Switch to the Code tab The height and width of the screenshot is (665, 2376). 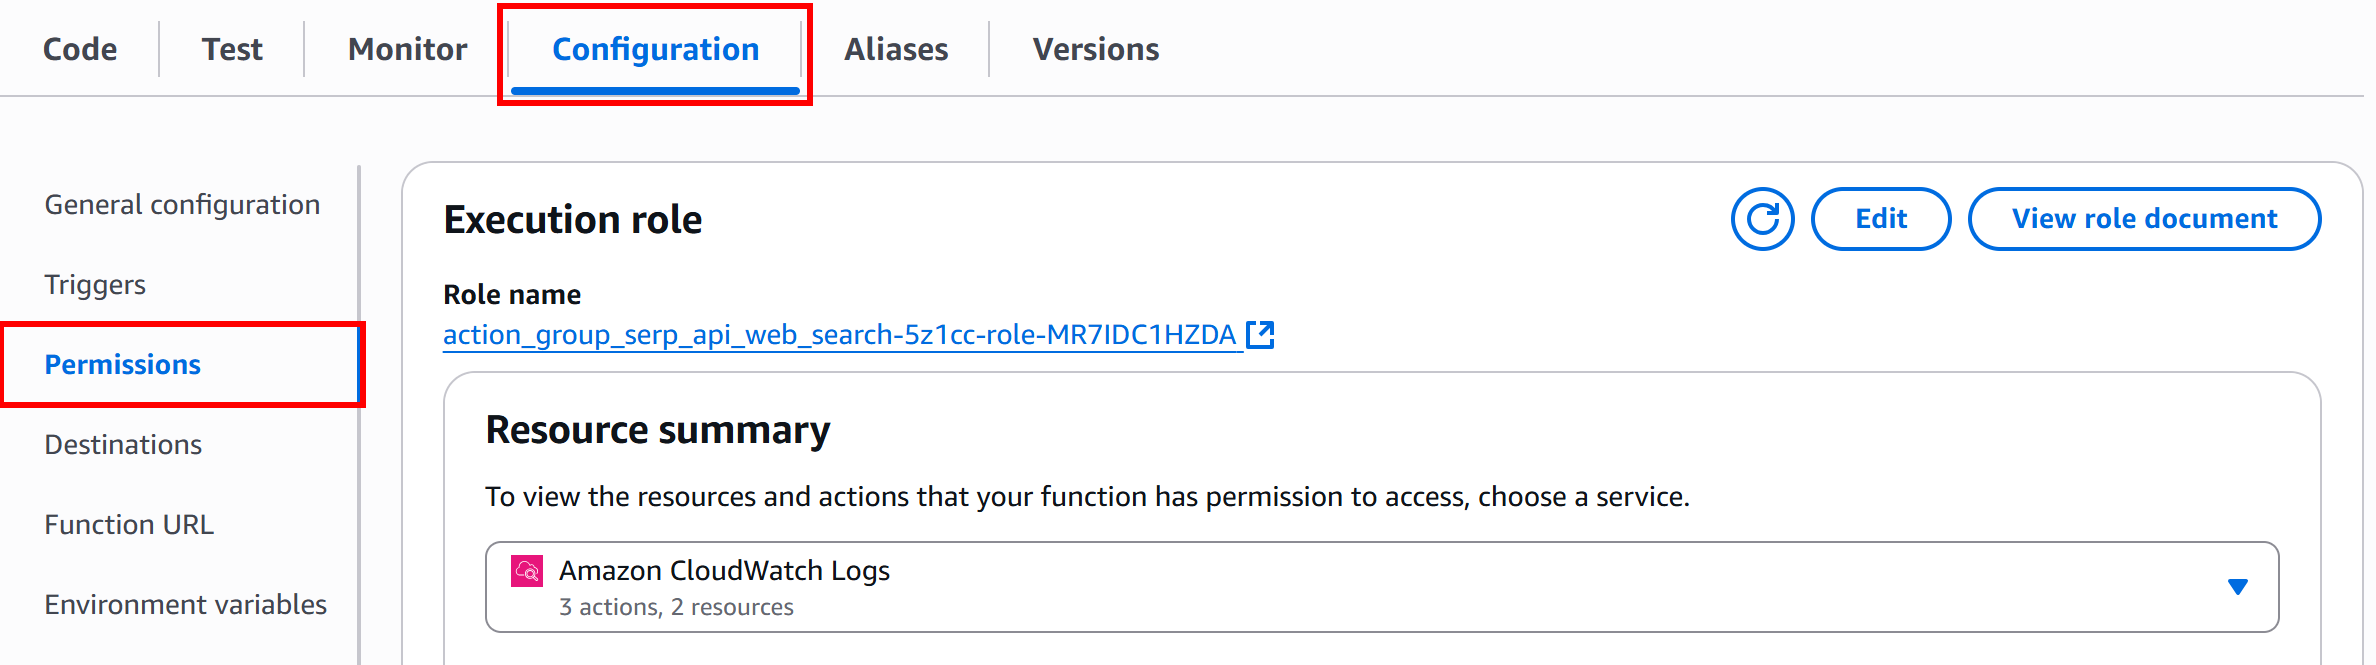tap(79, 48)
